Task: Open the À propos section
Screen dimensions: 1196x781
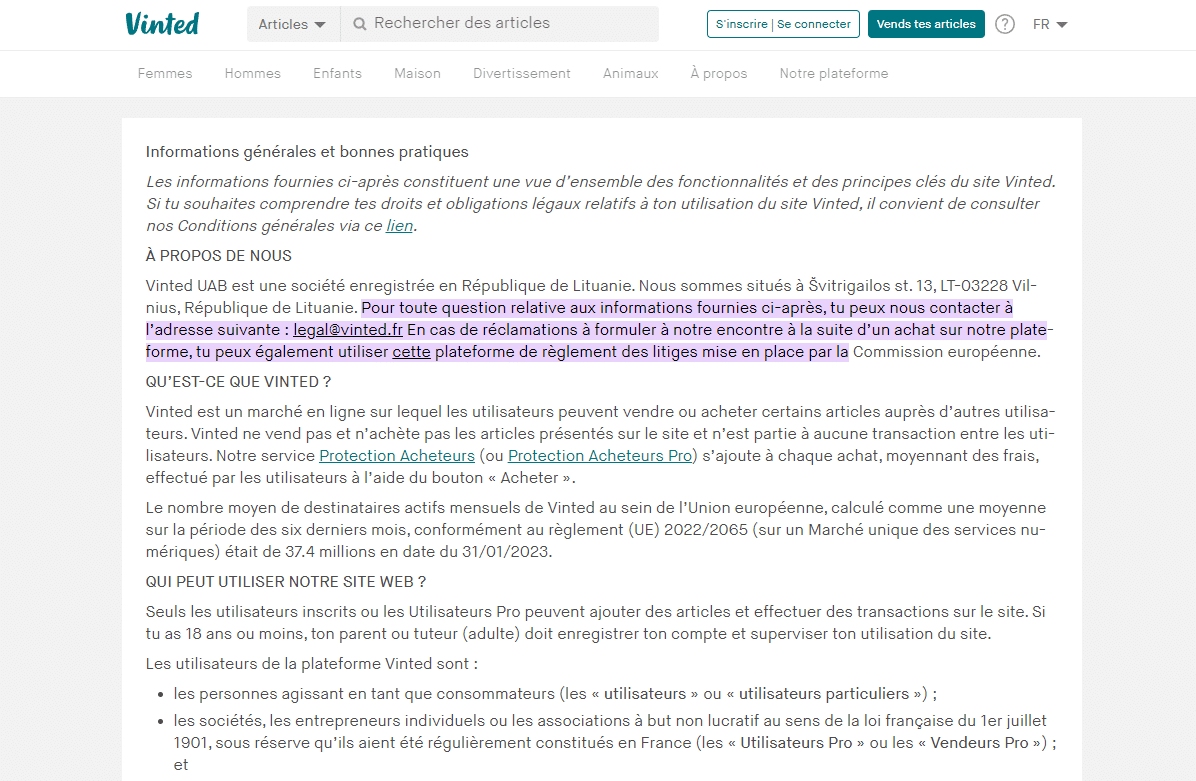Action: point(718,73)
